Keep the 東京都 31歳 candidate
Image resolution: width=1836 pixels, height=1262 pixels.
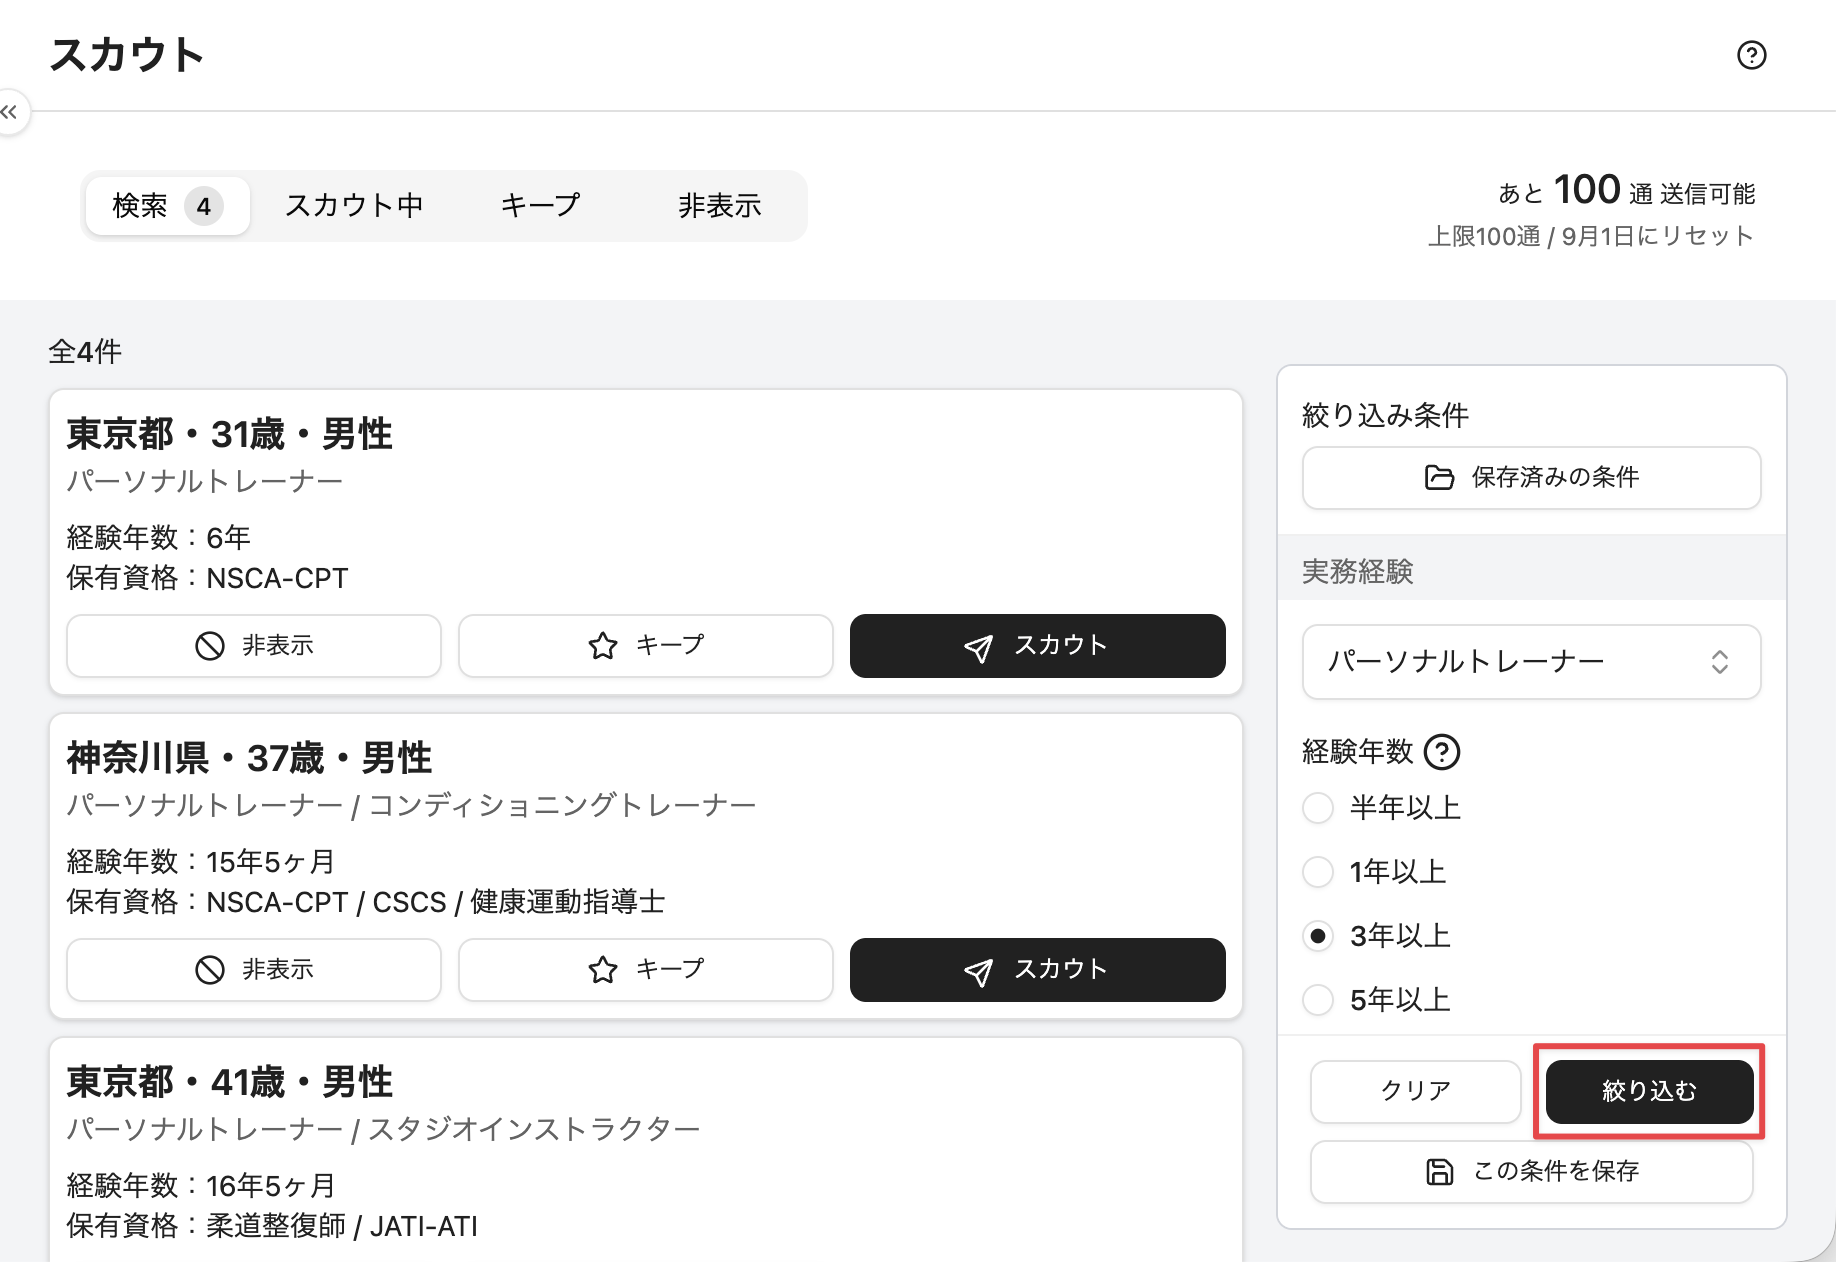coord(645,646)
